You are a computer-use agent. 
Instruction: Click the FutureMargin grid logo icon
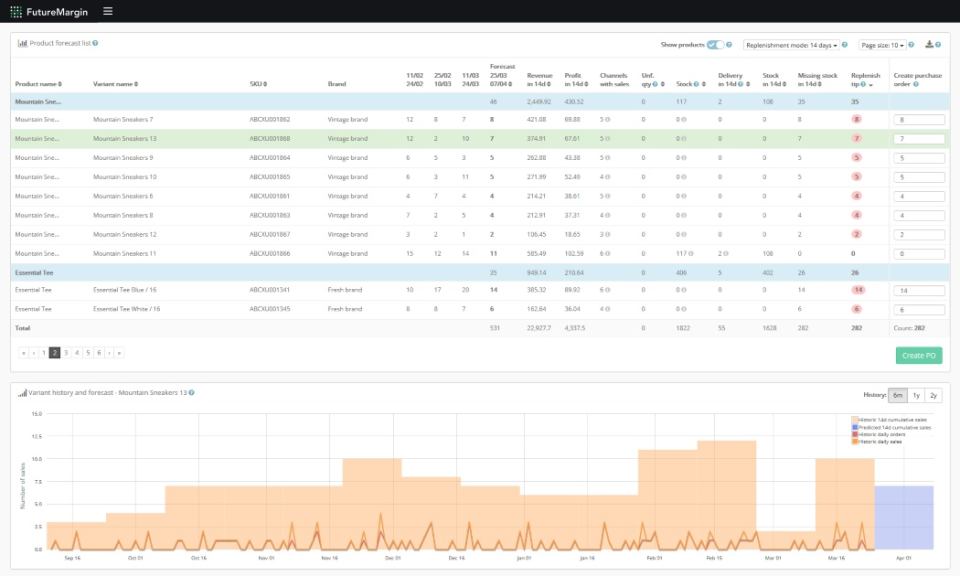click(16, 12)
